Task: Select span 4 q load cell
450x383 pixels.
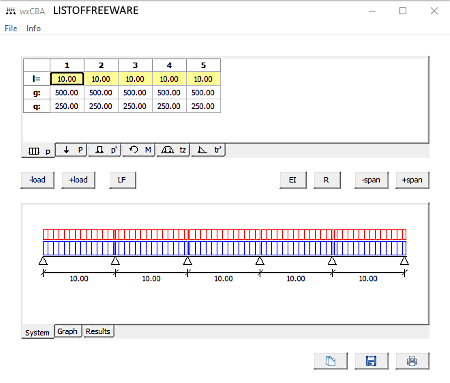Action: pyautogui.click(x=169, y=106)
